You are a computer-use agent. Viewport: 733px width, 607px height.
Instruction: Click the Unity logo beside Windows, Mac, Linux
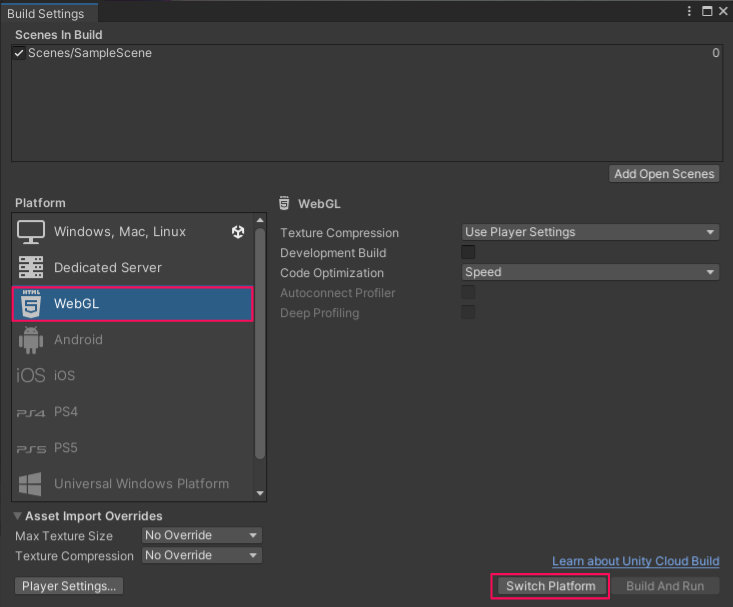(238, 231)
